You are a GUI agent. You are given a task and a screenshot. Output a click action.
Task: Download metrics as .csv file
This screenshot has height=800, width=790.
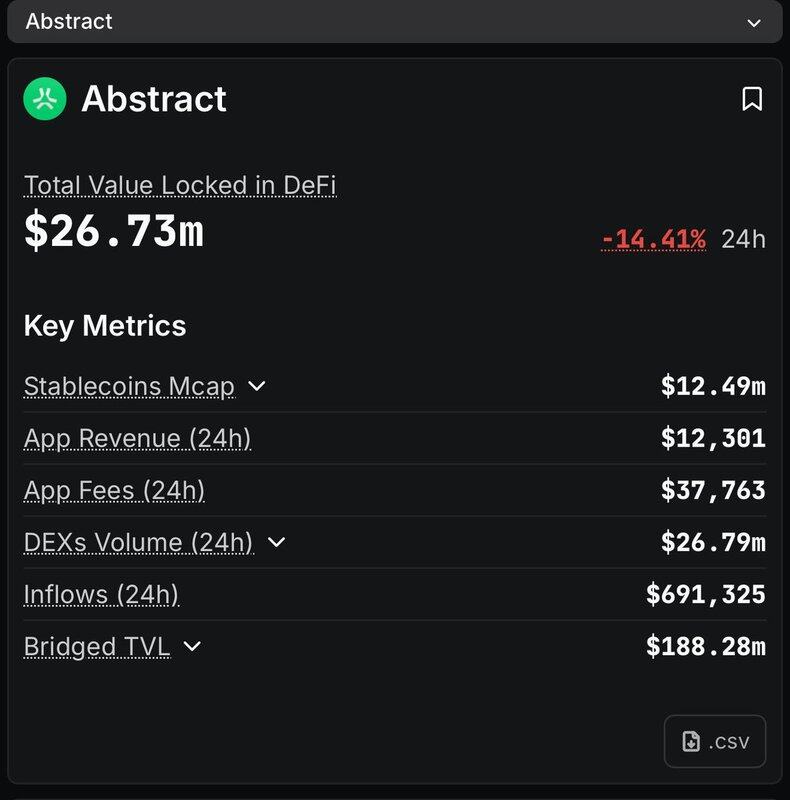(x=715, y=741)
